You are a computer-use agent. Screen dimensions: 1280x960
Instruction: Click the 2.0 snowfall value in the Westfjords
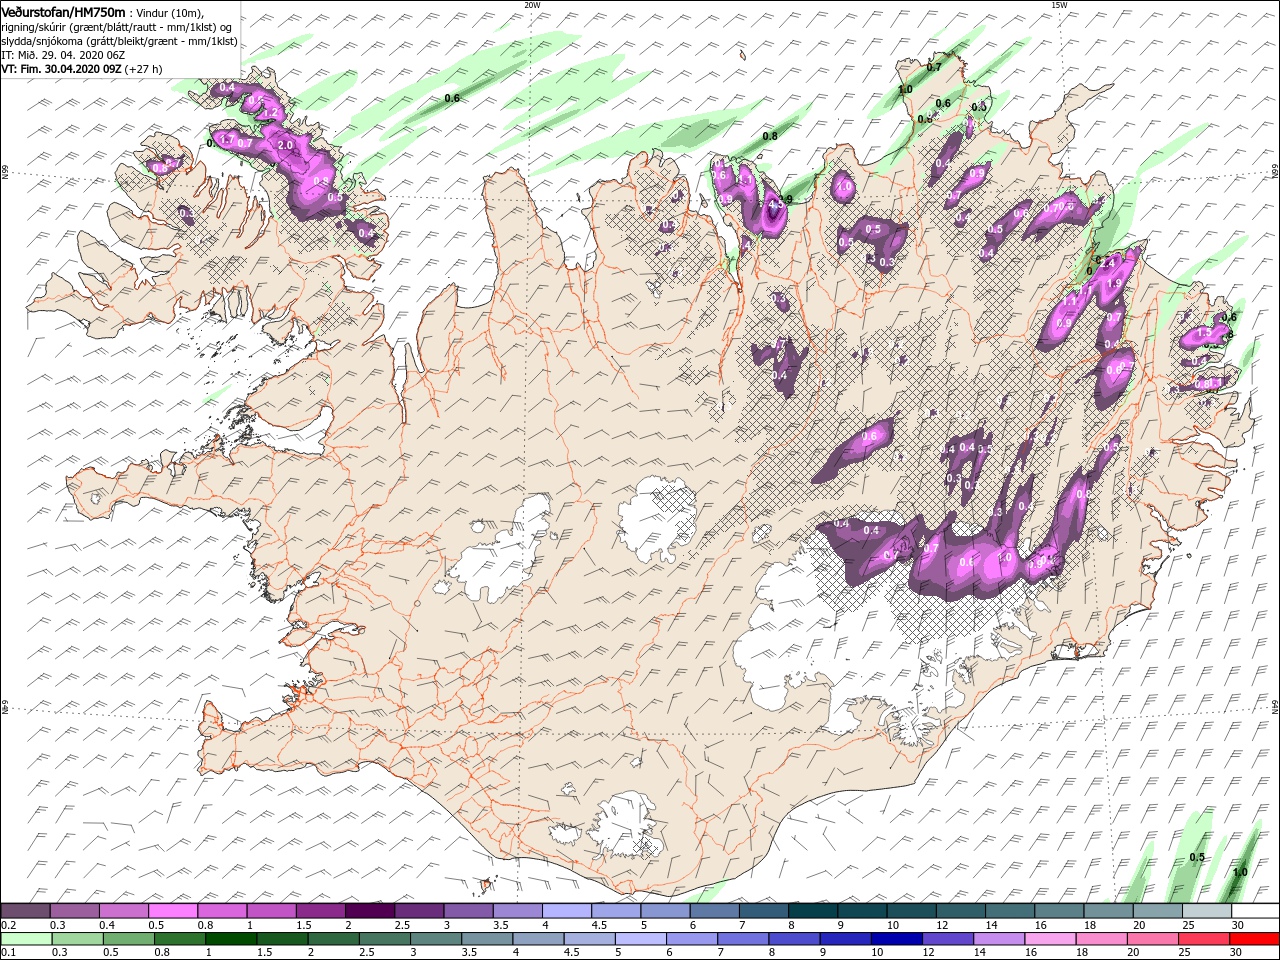point(285,146)
